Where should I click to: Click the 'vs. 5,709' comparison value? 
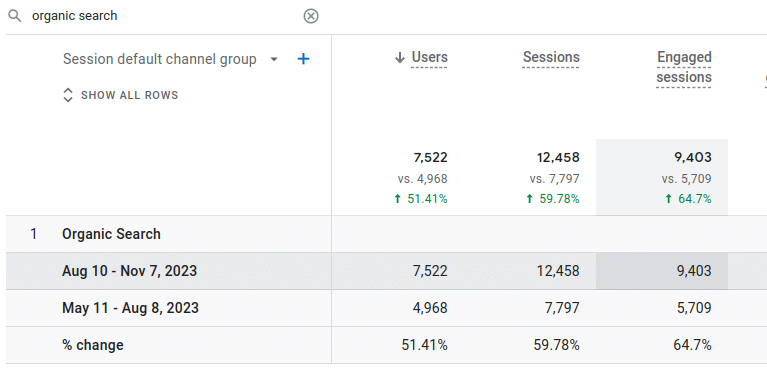pos(687,179)
